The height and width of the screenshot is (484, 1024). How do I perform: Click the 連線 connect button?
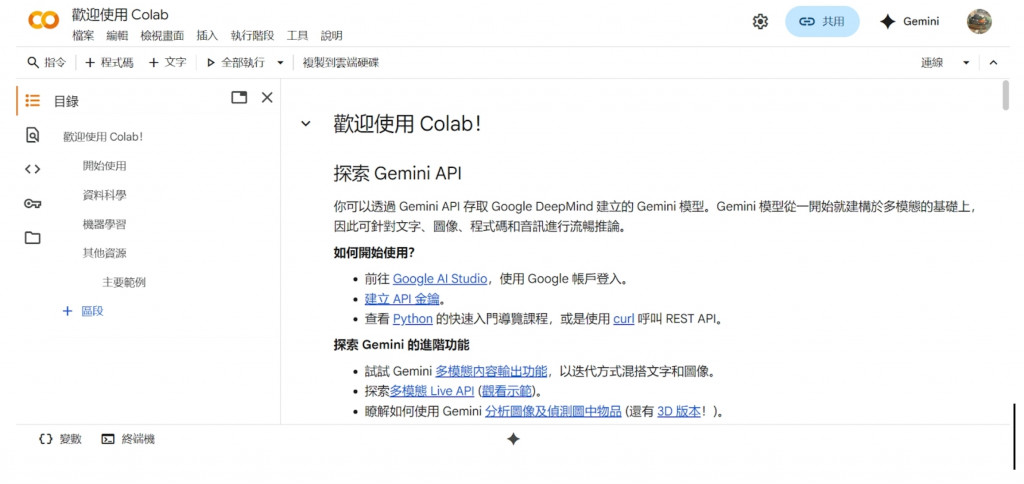click(932, 63)
